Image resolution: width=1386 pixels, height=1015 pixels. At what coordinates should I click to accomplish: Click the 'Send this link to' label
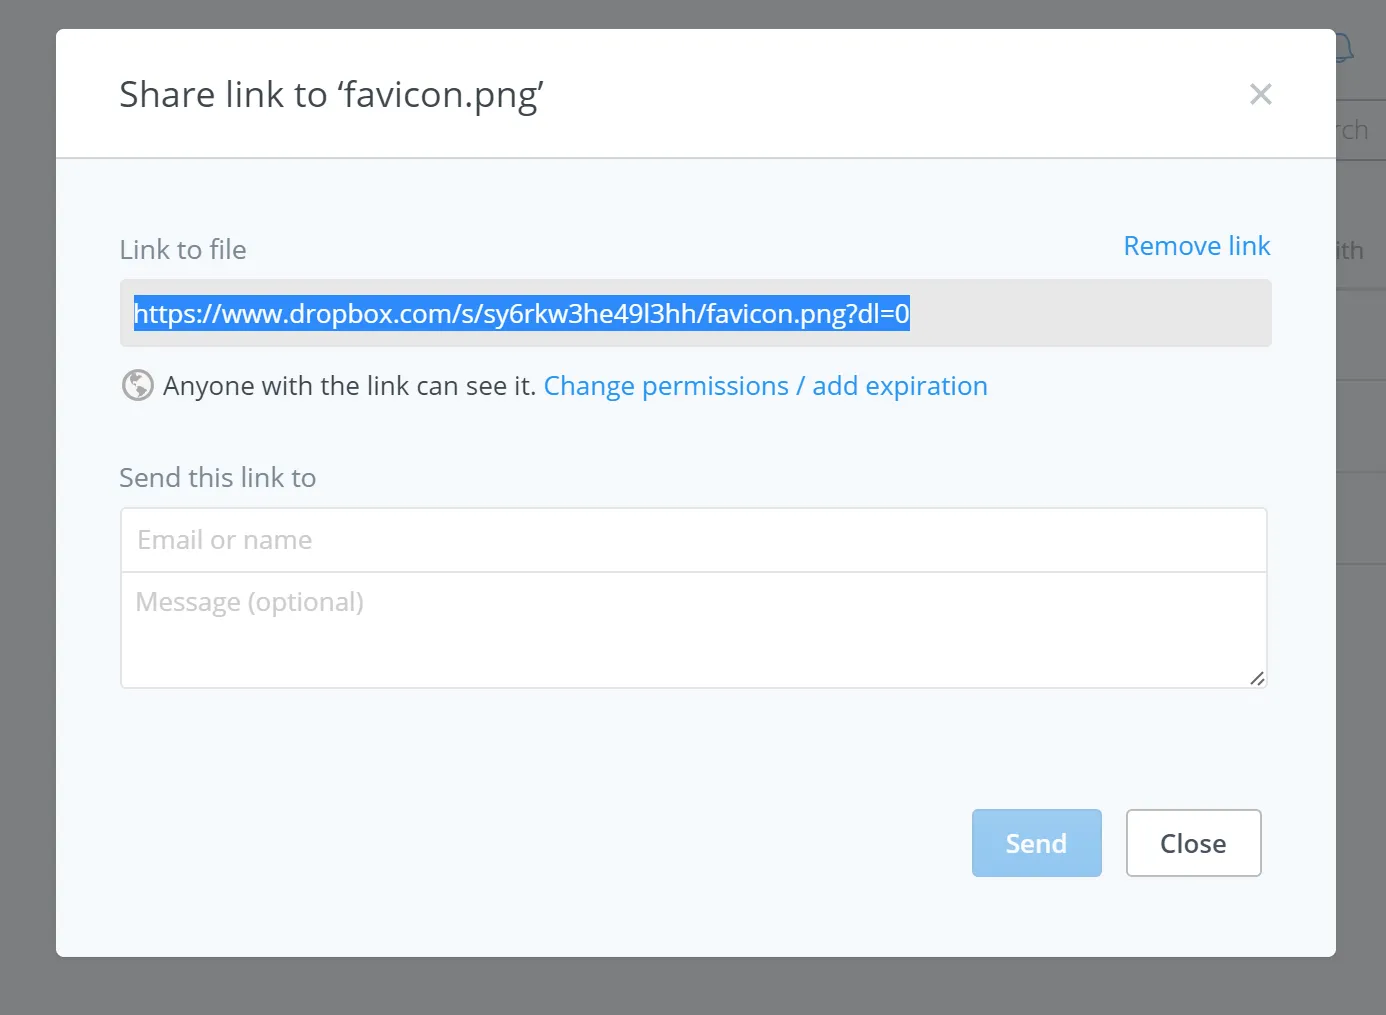tap(218, 478)
